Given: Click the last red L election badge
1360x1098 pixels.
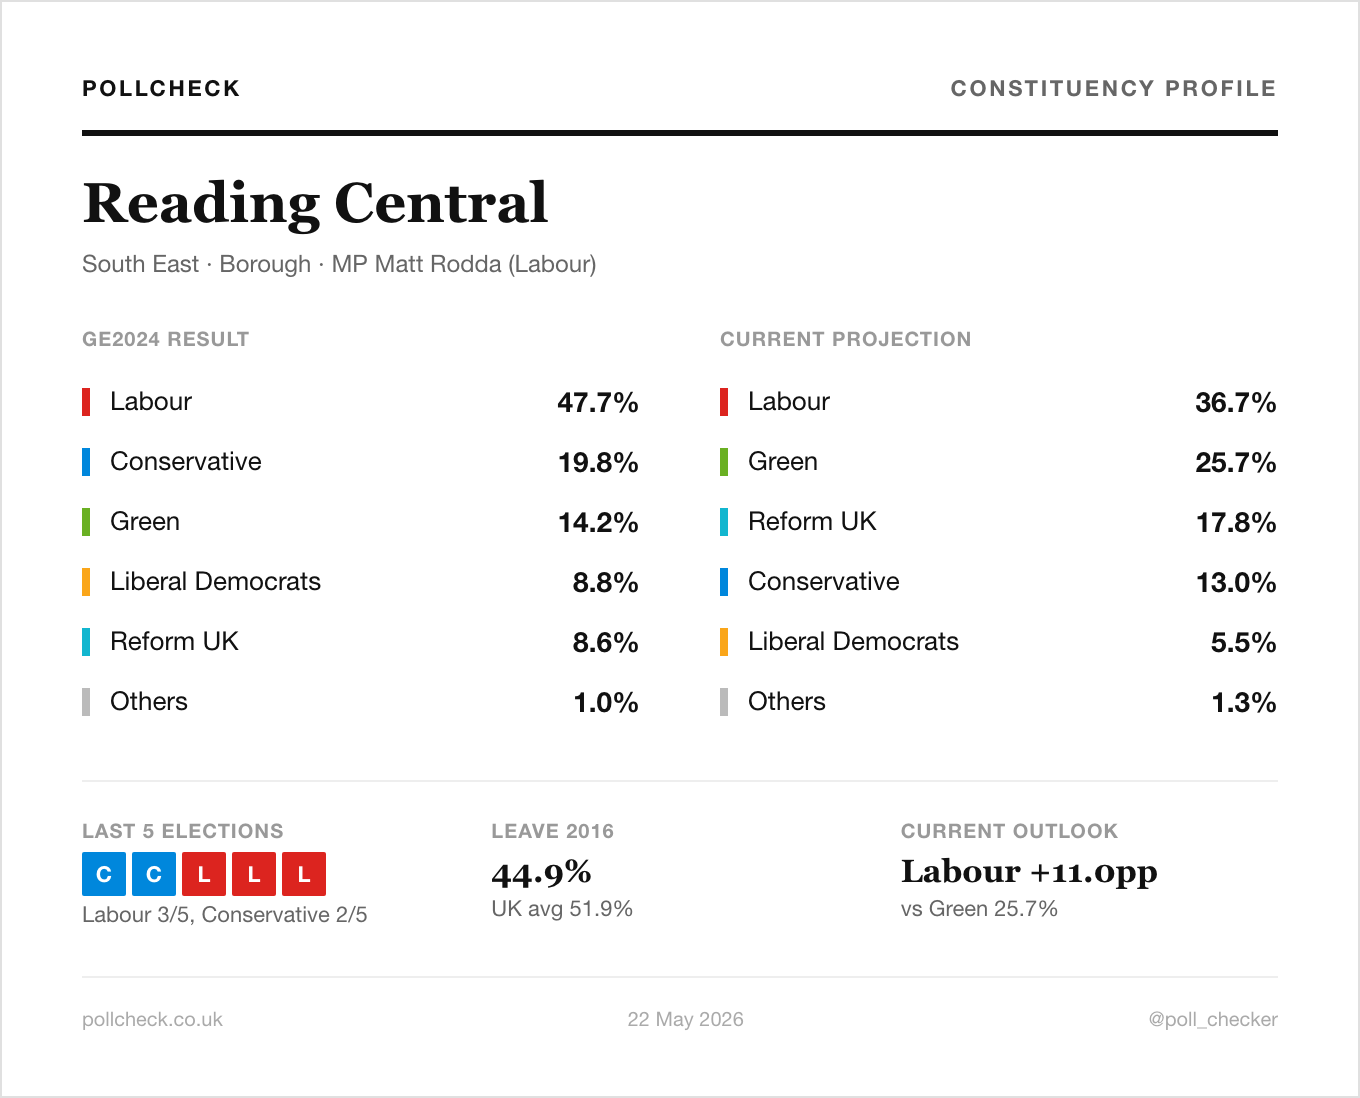Looking at the screenshot, I should [304, 874].
